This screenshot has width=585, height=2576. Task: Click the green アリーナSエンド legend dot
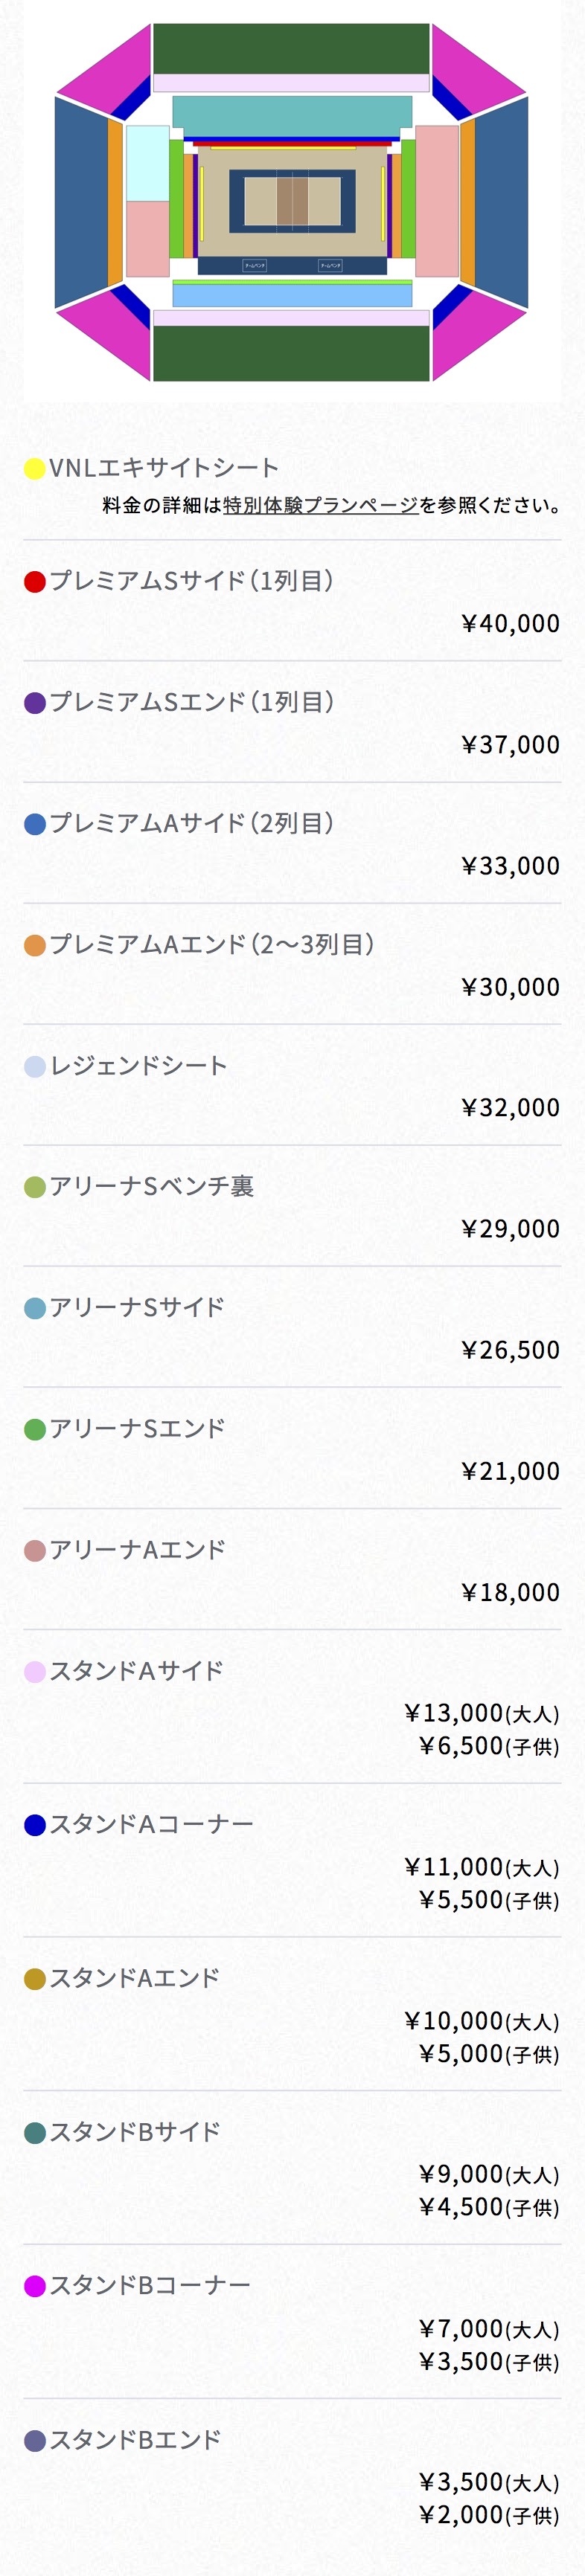point(35,1429)
